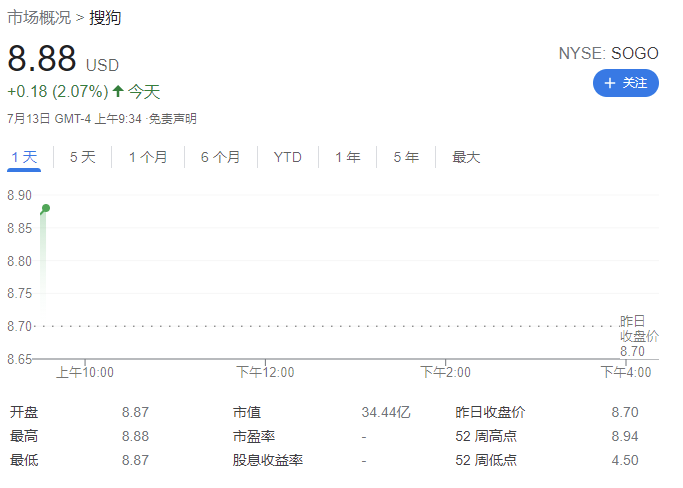Click the 8.90 y-axis label
This screenshot has height=488, width=683.
pyautogui.click(x=20, y=195)
